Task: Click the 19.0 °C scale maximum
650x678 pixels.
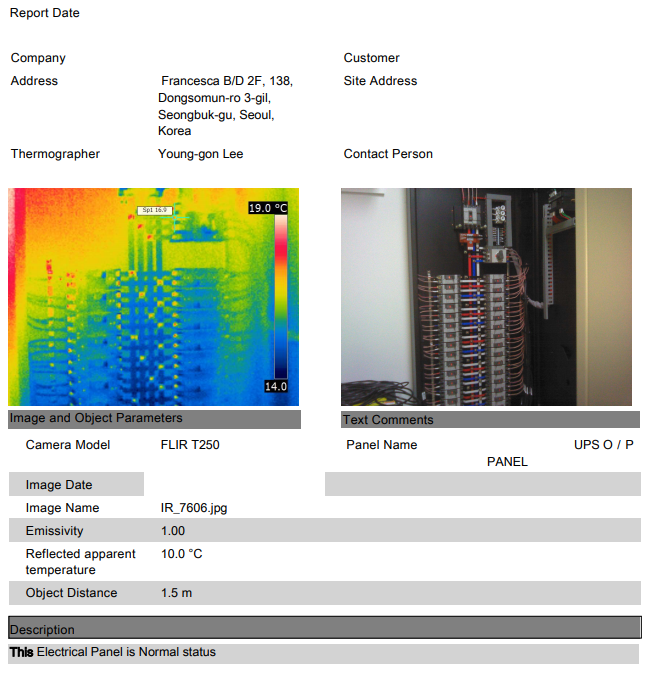Action: (268, 208)
